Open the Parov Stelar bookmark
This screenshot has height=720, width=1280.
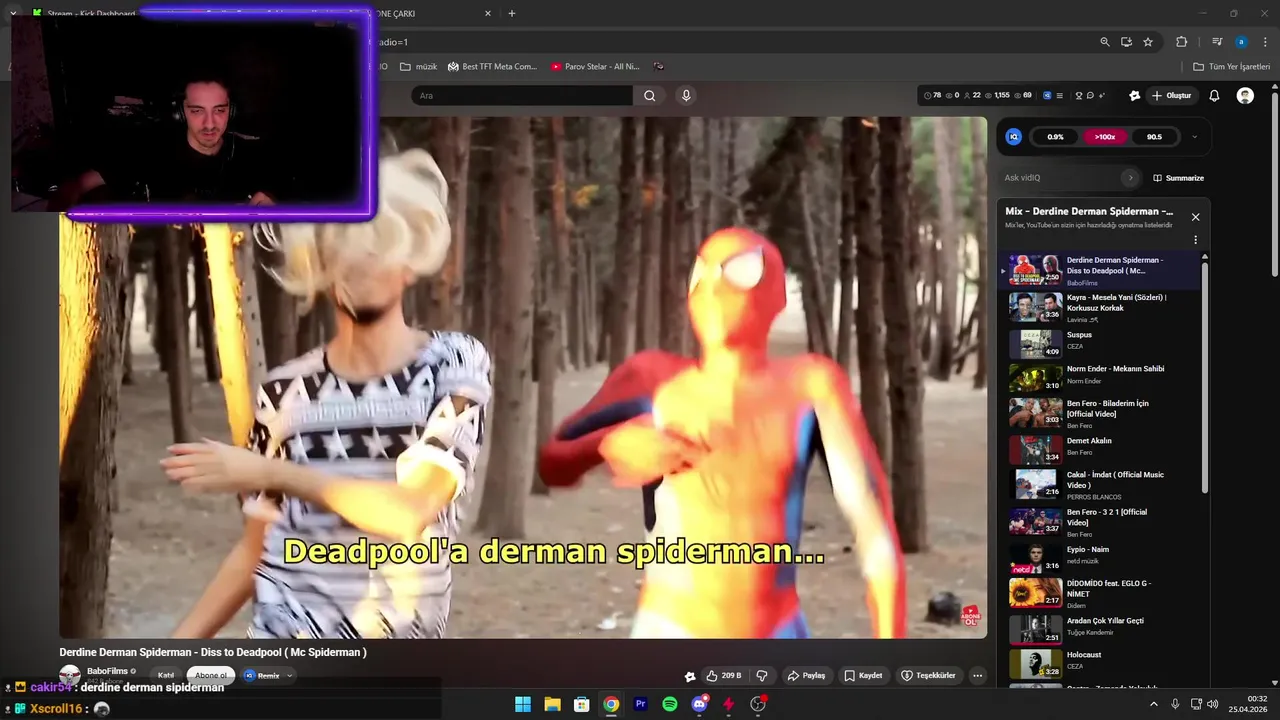[595, 66]
